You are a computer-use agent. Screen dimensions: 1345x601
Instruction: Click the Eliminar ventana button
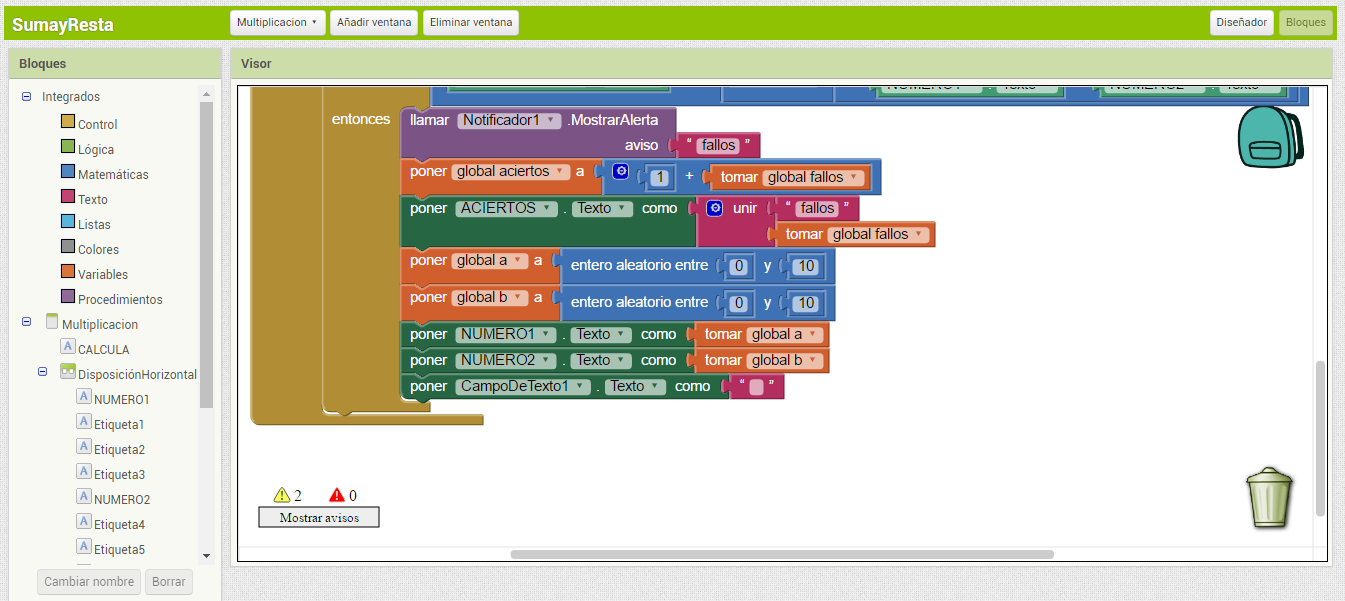pyautogui.click(x=471, y=22)
